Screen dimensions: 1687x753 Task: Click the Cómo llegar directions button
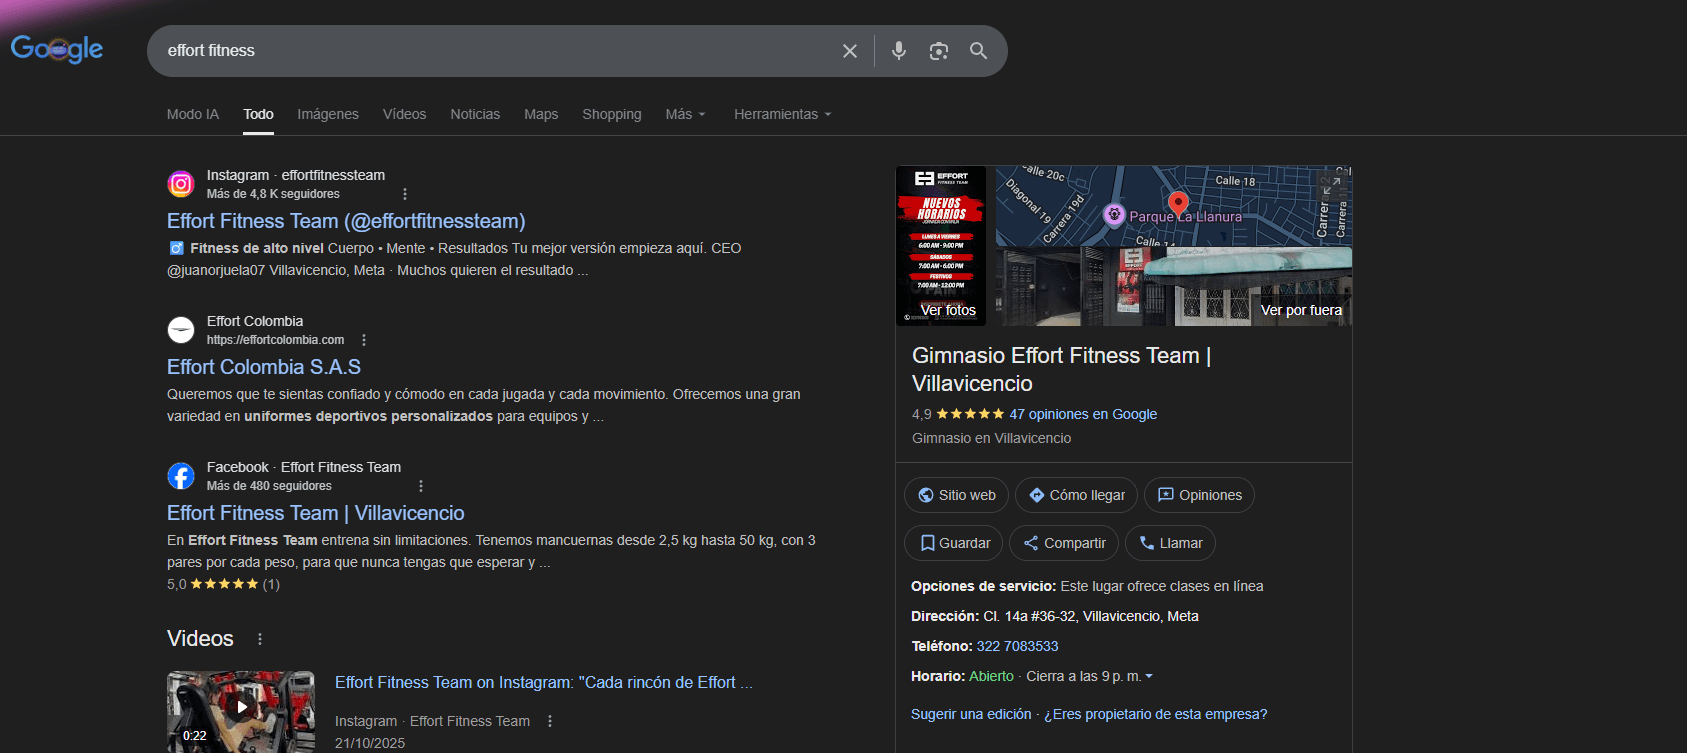[x=1076, y=495]
